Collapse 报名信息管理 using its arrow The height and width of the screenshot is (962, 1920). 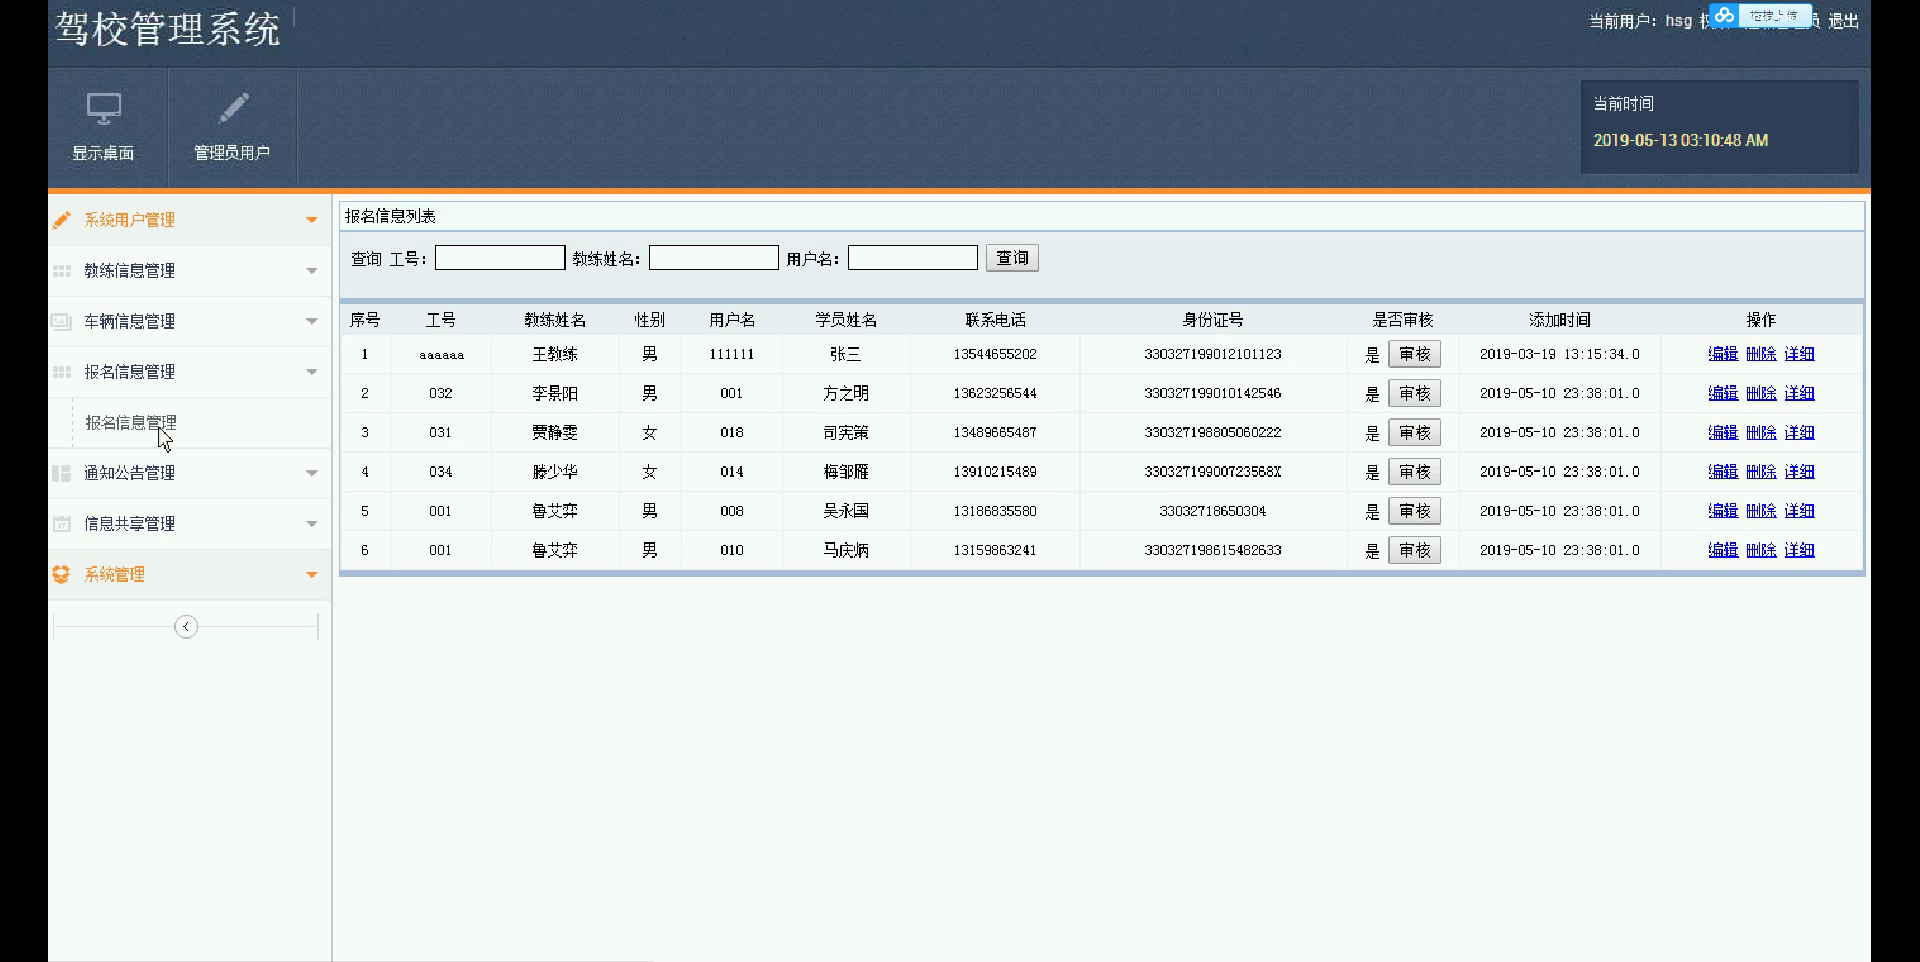[x=311, y=372]
